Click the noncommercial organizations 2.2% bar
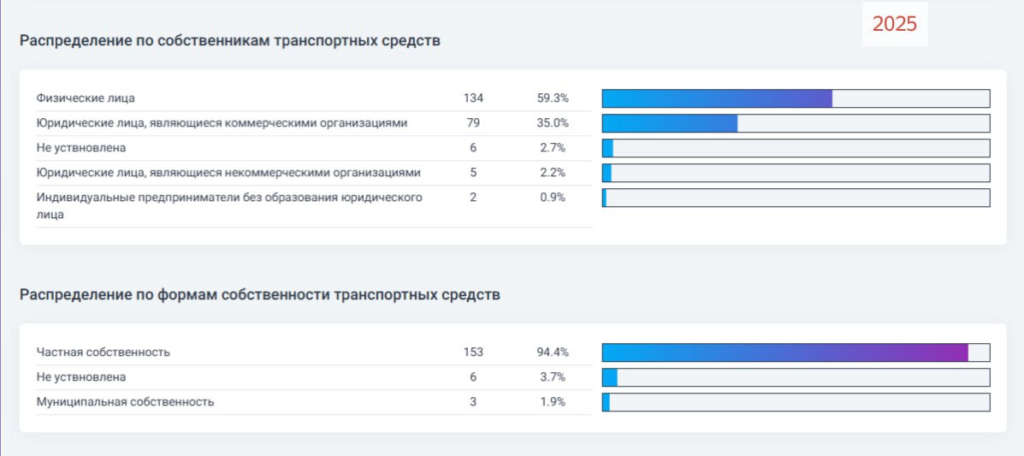 [x=795, y=173]
